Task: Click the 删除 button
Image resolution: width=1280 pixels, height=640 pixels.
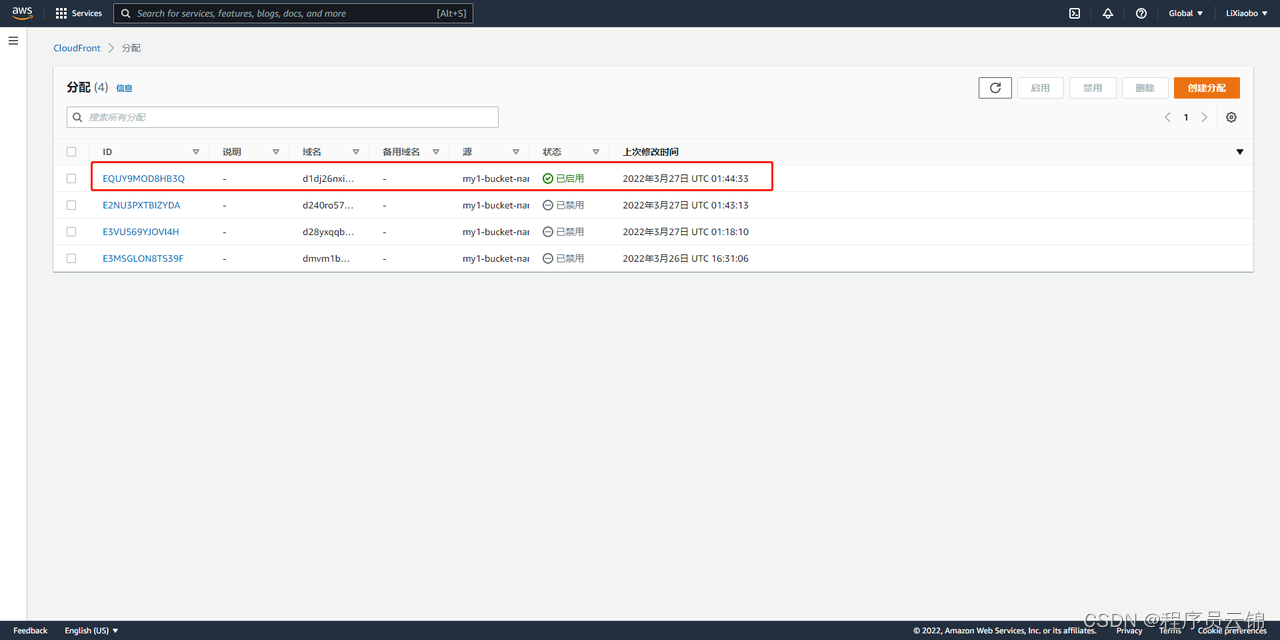Action: (x=1145, y=88)
